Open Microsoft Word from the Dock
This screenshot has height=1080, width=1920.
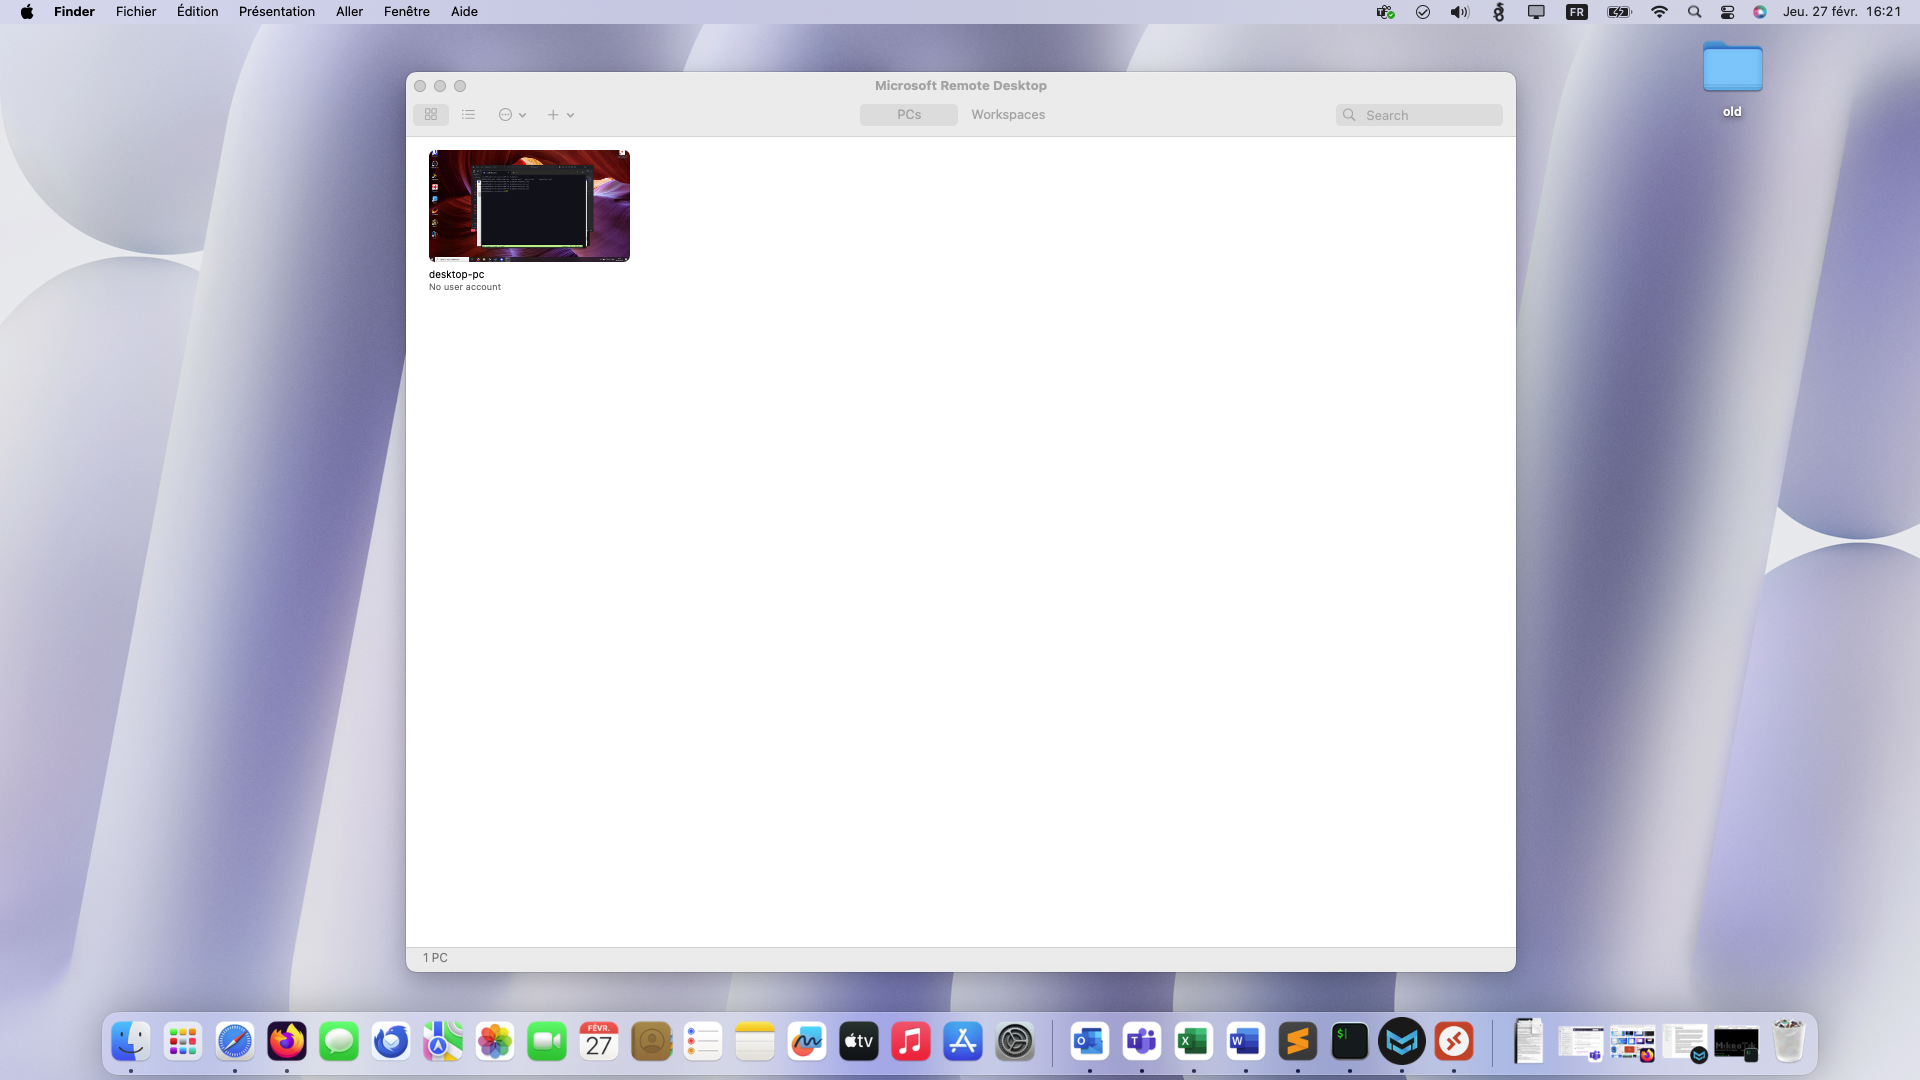tap(1245, 1041)
